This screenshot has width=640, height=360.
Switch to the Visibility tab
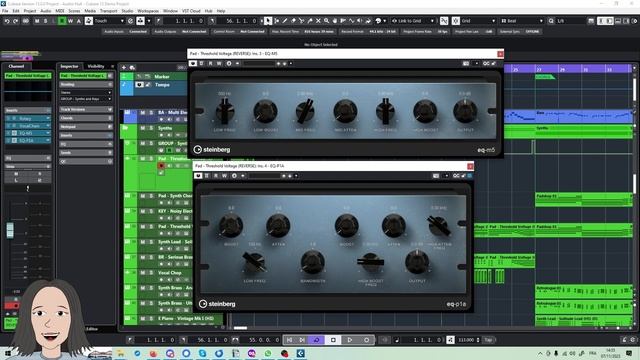(96, 66)
